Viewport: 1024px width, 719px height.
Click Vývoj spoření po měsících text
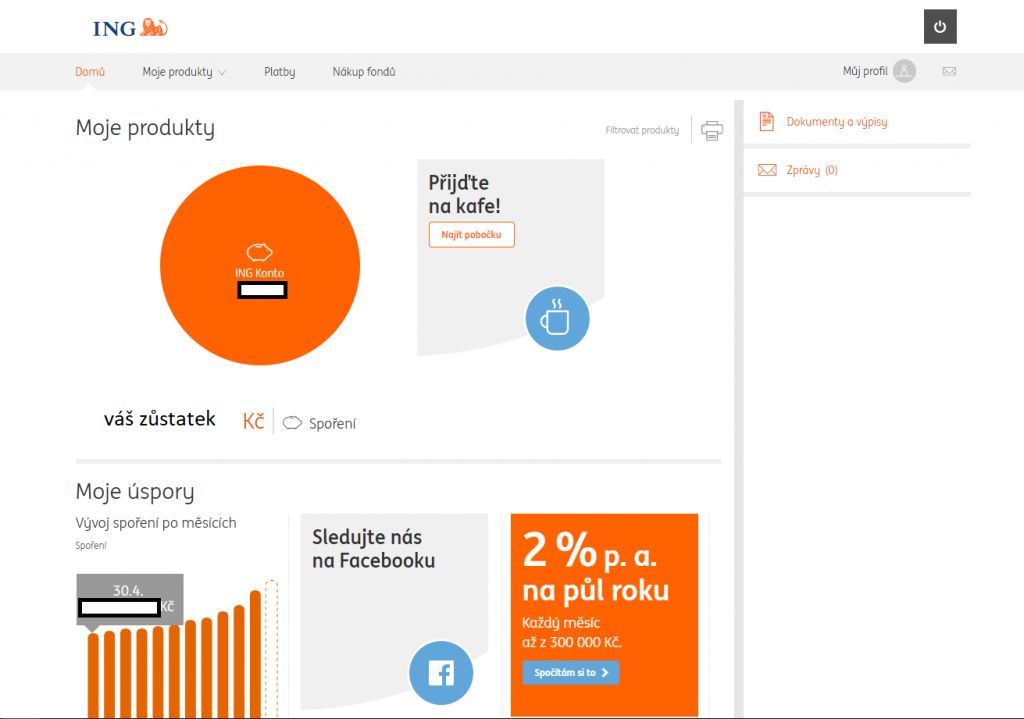[155, 523]
